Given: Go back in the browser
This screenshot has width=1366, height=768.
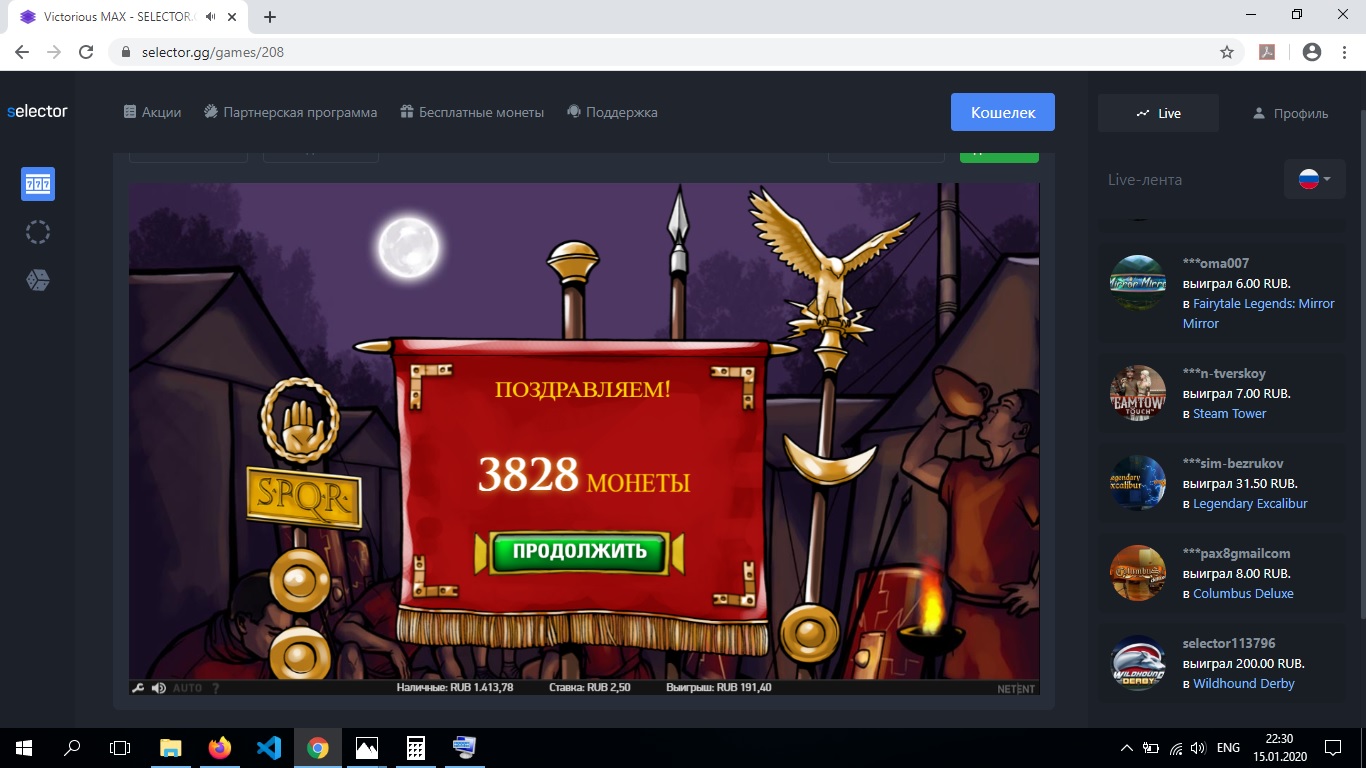Looking at the screenshot, I should (x=22, y=52).
